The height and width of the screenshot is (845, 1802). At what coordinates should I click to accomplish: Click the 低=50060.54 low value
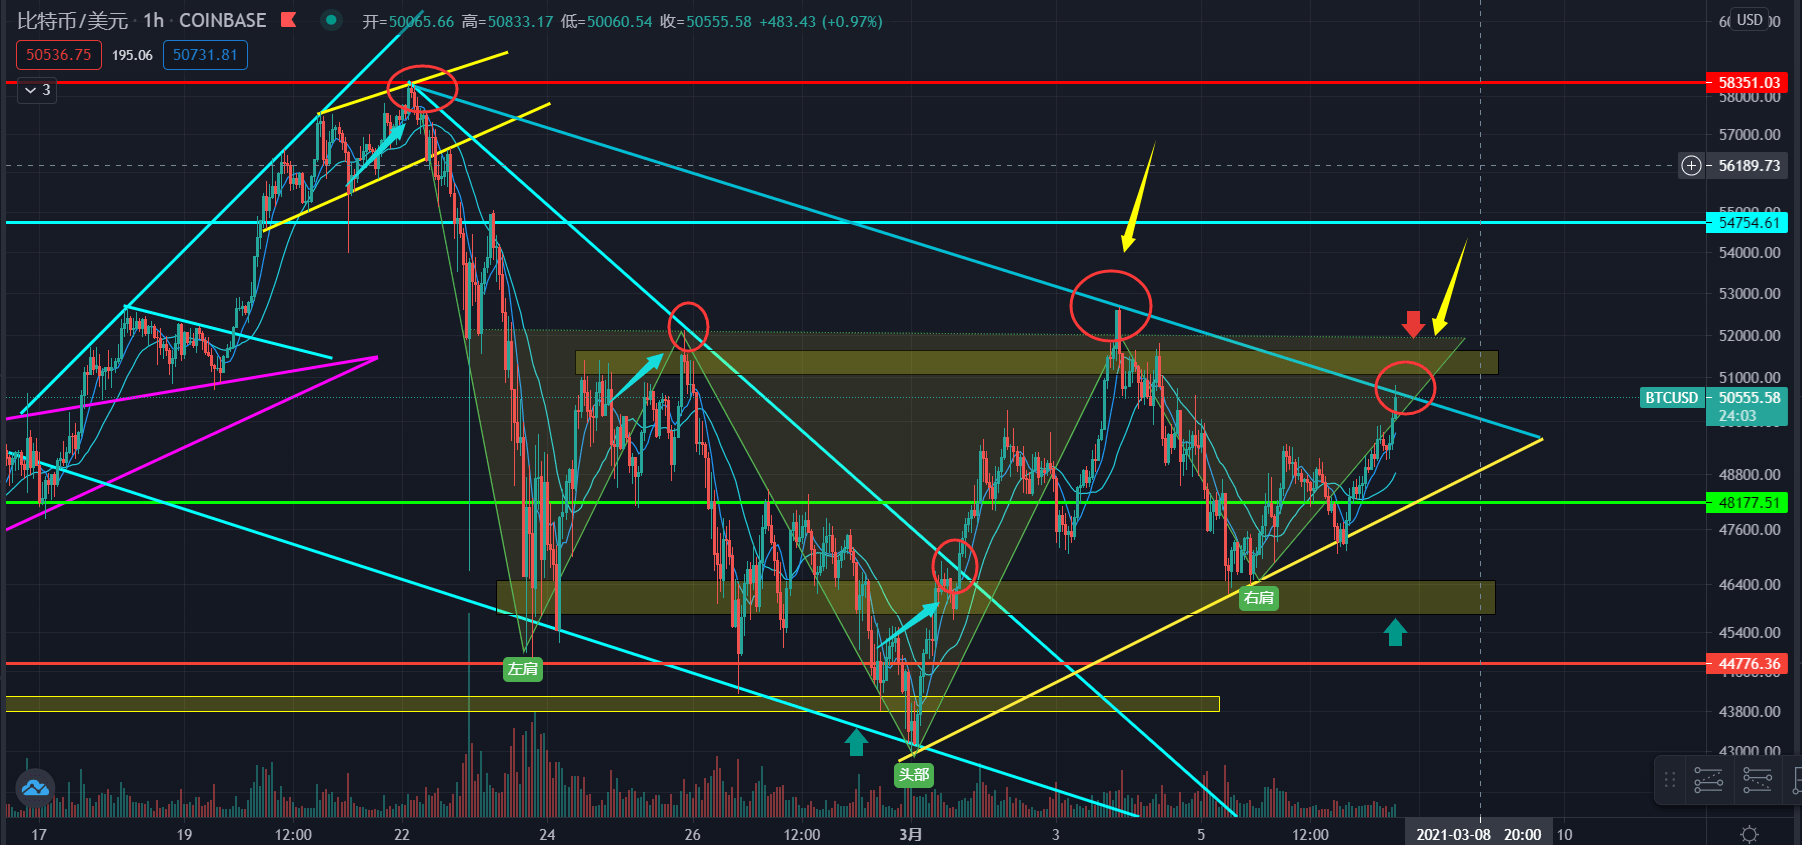click(606, 21)
